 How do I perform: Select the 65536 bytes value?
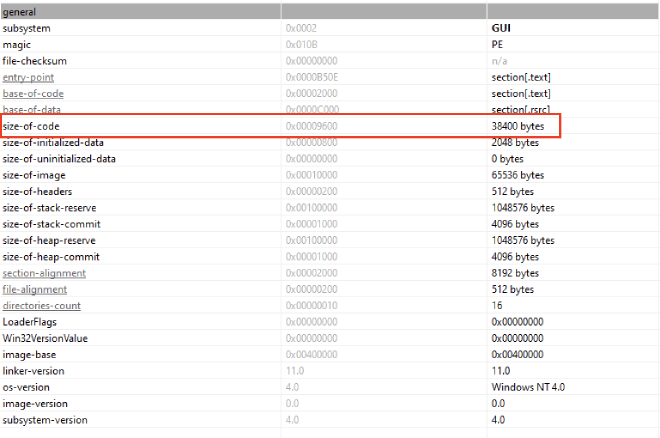[516, 175]
